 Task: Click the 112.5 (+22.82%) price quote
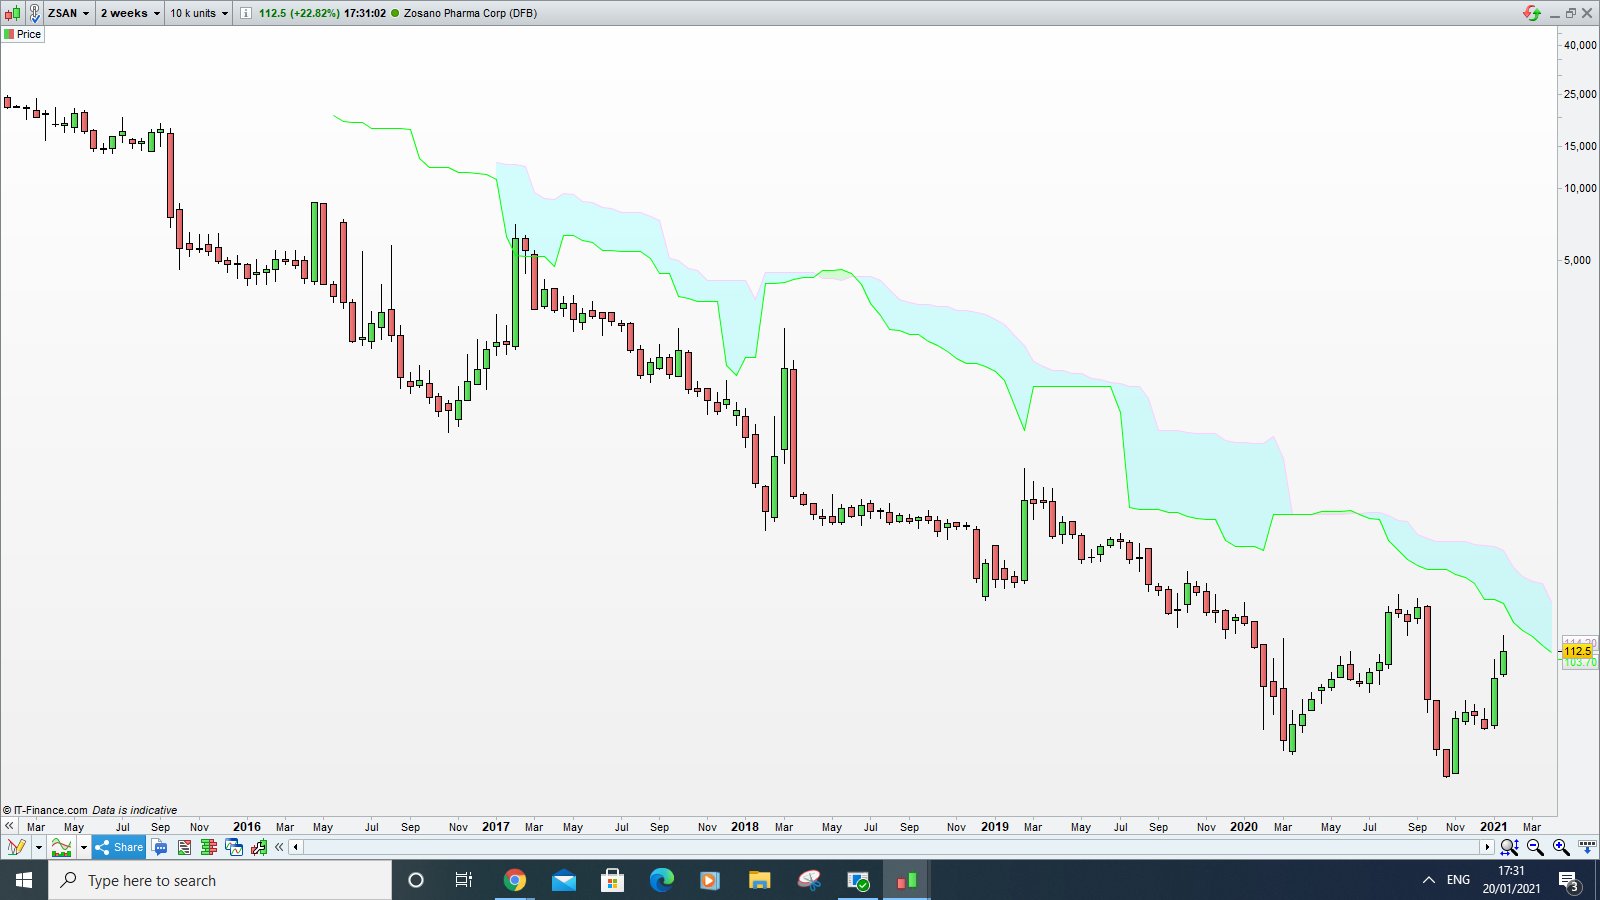pyautogui.click(x=300, y=13)
